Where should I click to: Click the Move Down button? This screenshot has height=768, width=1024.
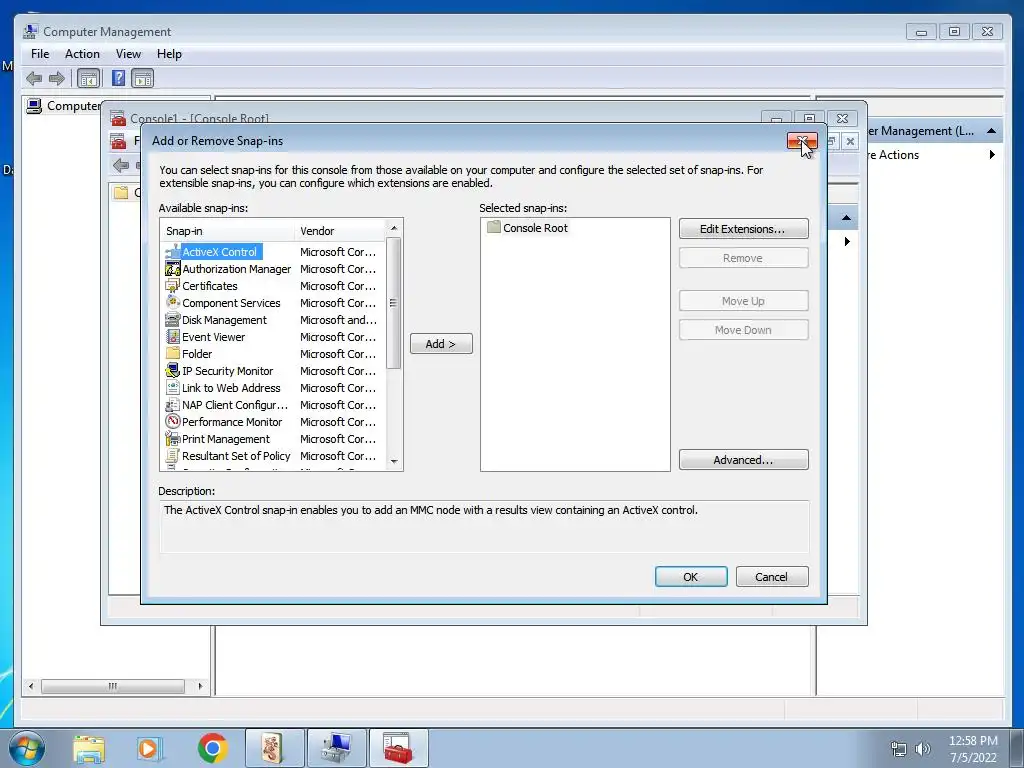click(743, 330)
